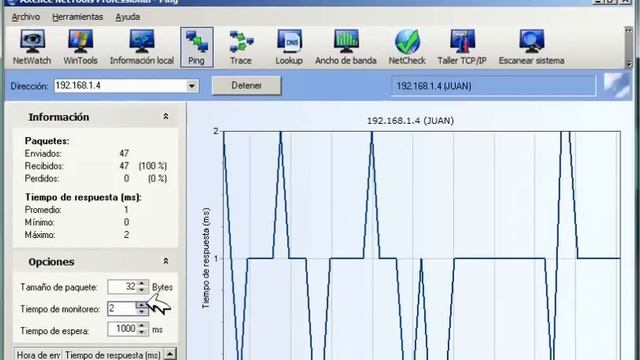Open the Escanear sistema tool
The height and width of the screenshot is (360, 640).
(531, 47)
